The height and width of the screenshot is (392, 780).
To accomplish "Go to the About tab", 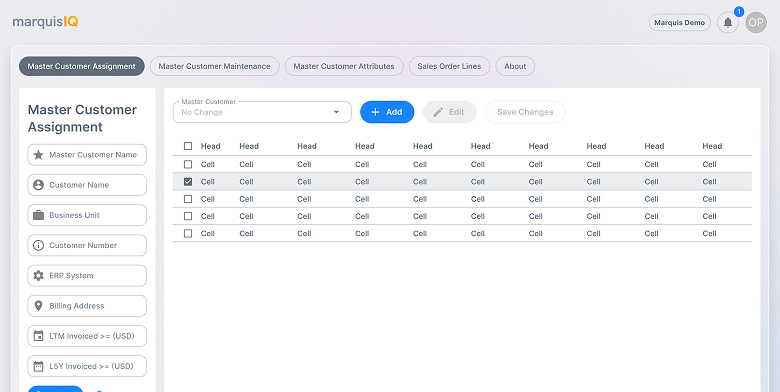I will click(x=515, y=66).
